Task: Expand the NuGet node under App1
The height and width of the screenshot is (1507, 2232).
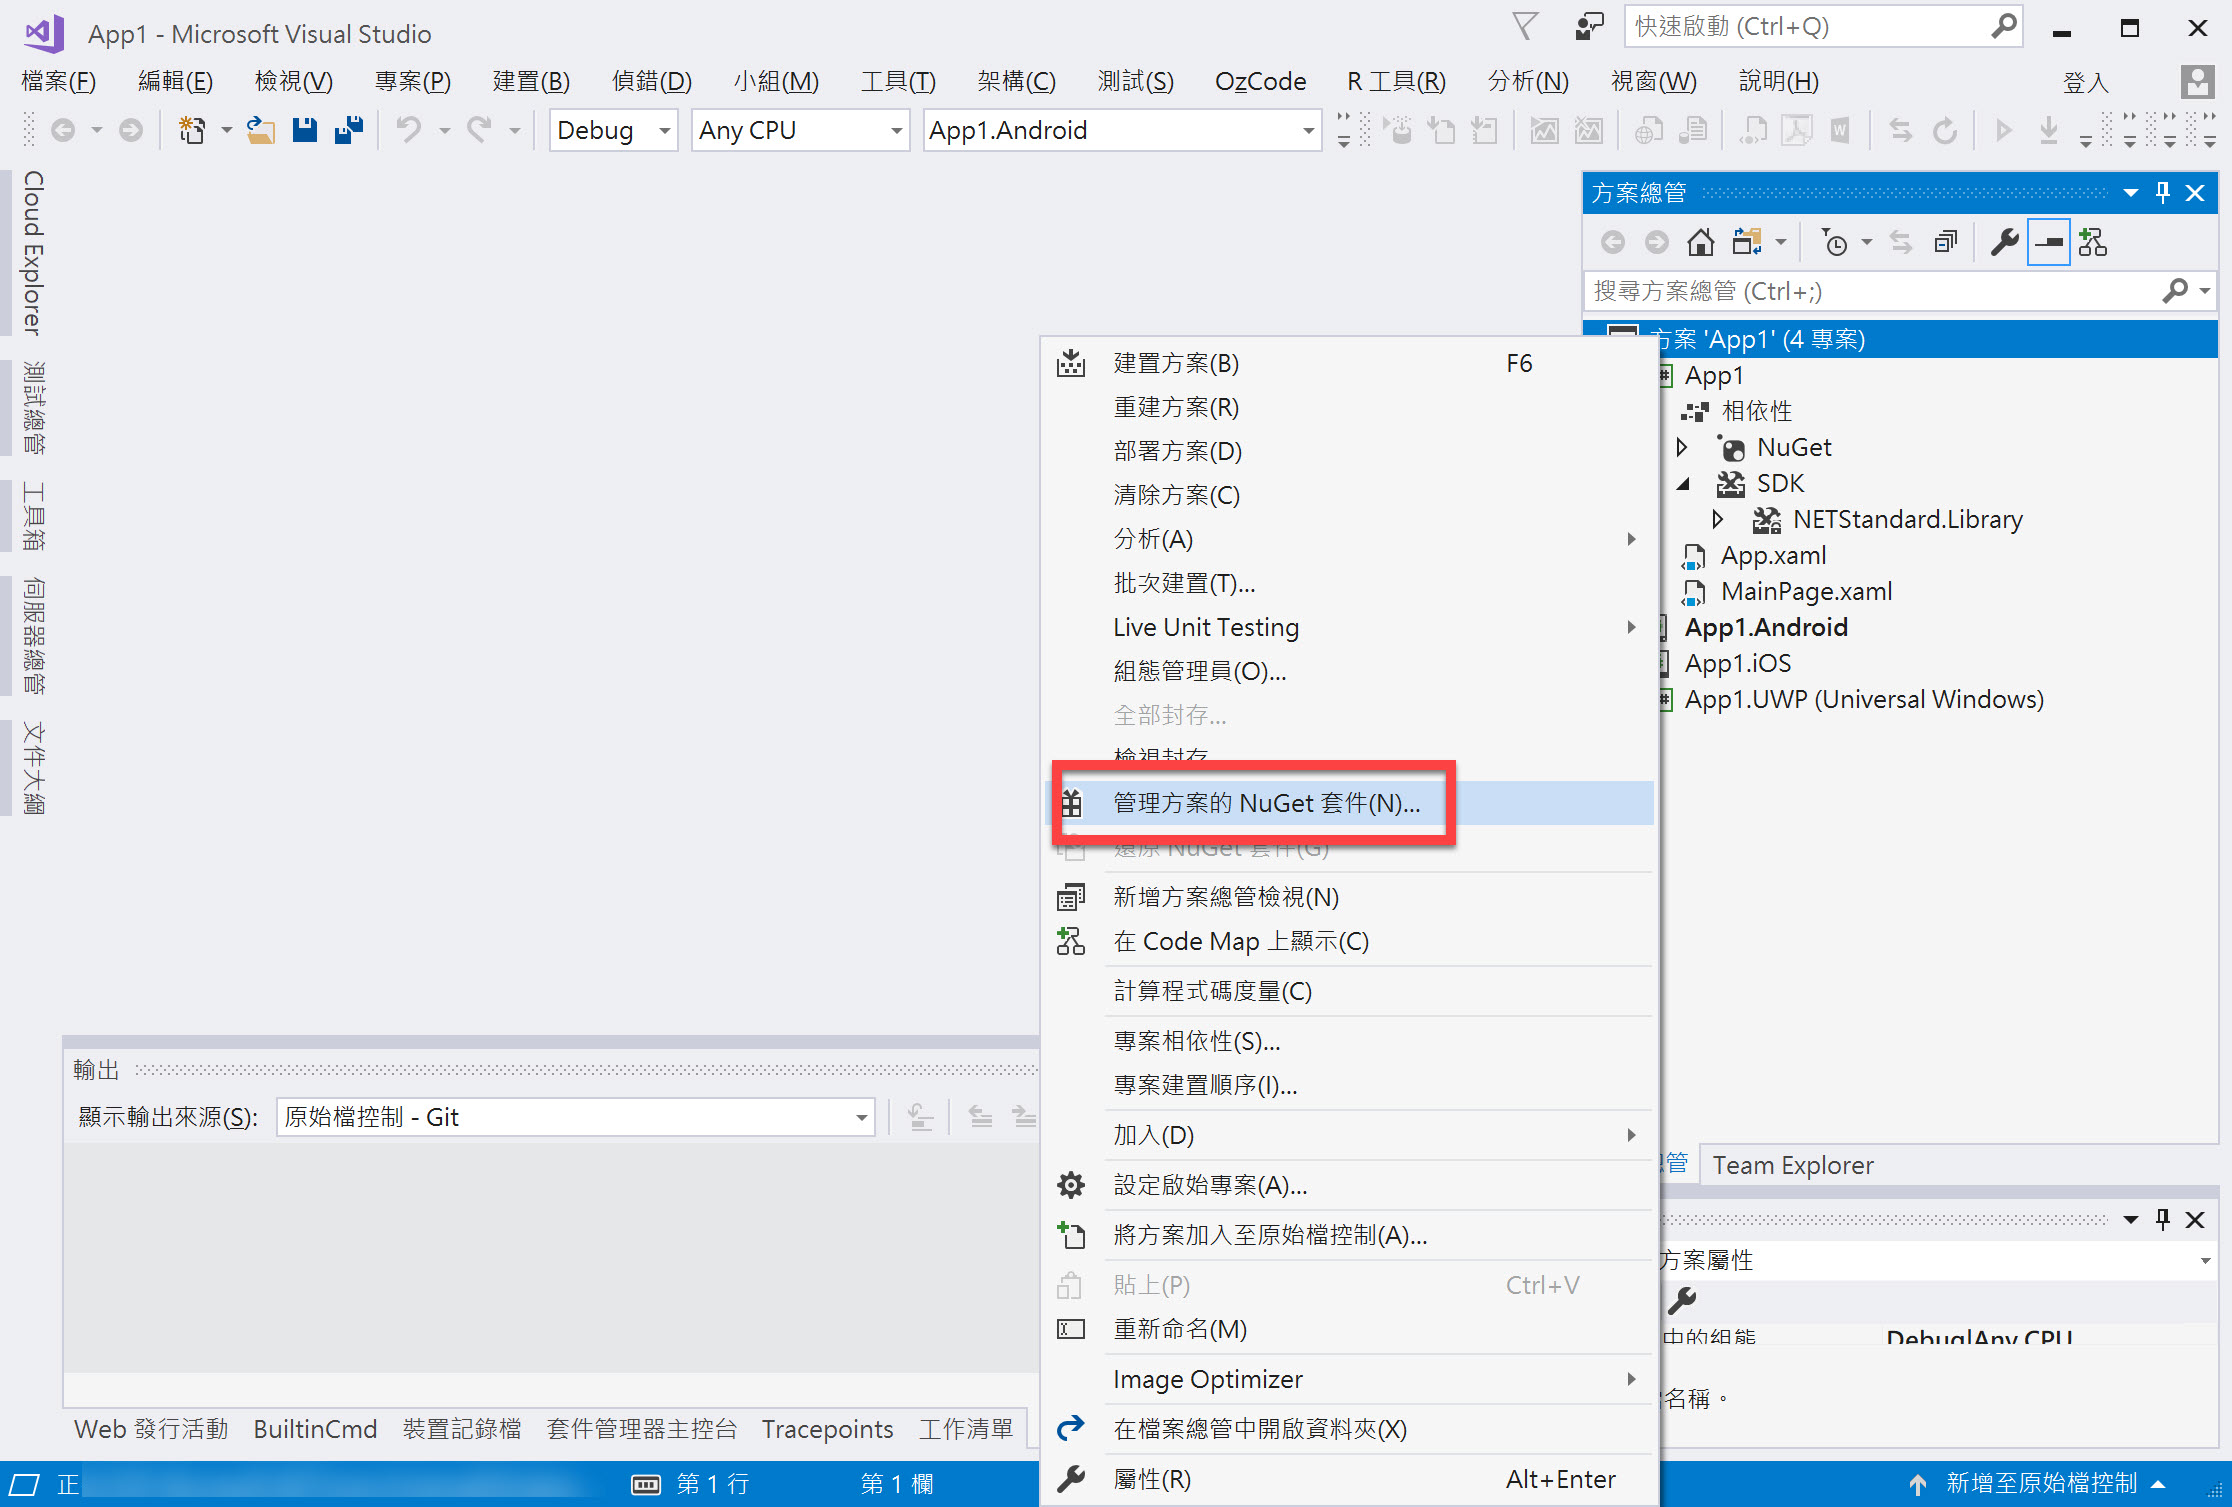Action: [1682, 447]
